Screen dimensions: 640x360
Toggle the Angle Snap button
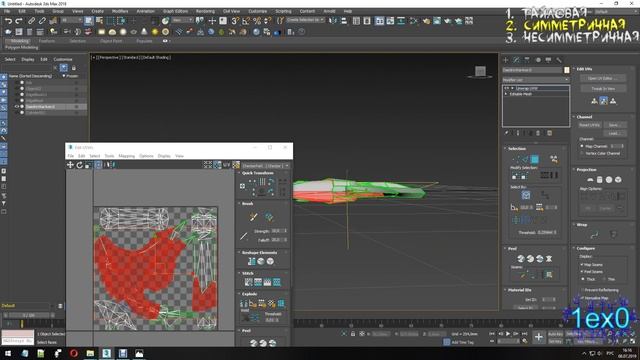246,20
